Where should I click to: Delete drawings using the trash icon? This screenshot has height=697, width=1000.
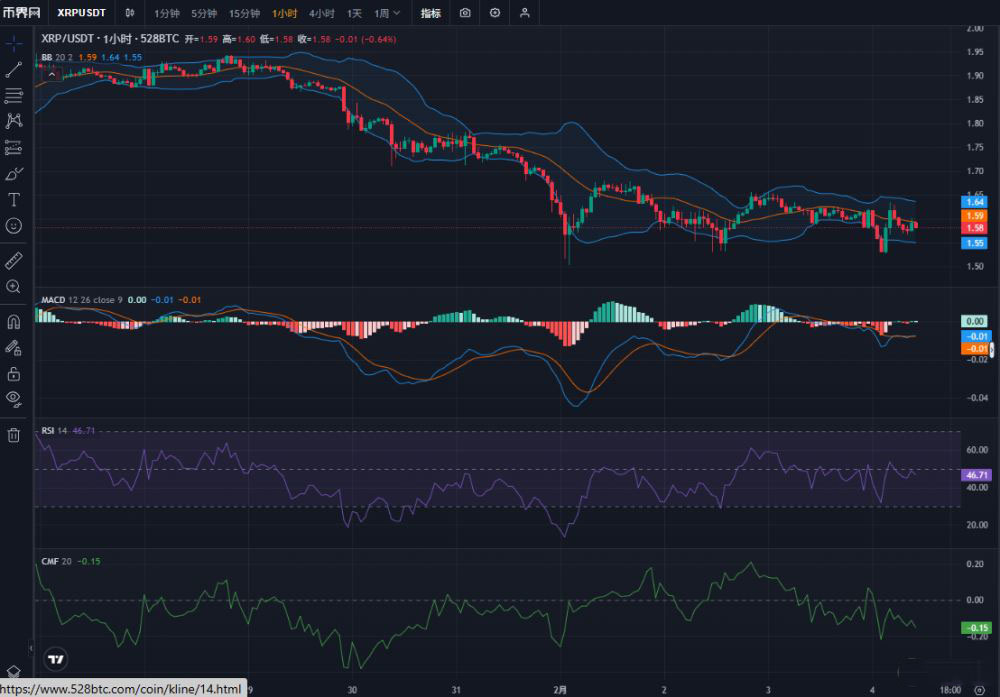click(14, 433)
